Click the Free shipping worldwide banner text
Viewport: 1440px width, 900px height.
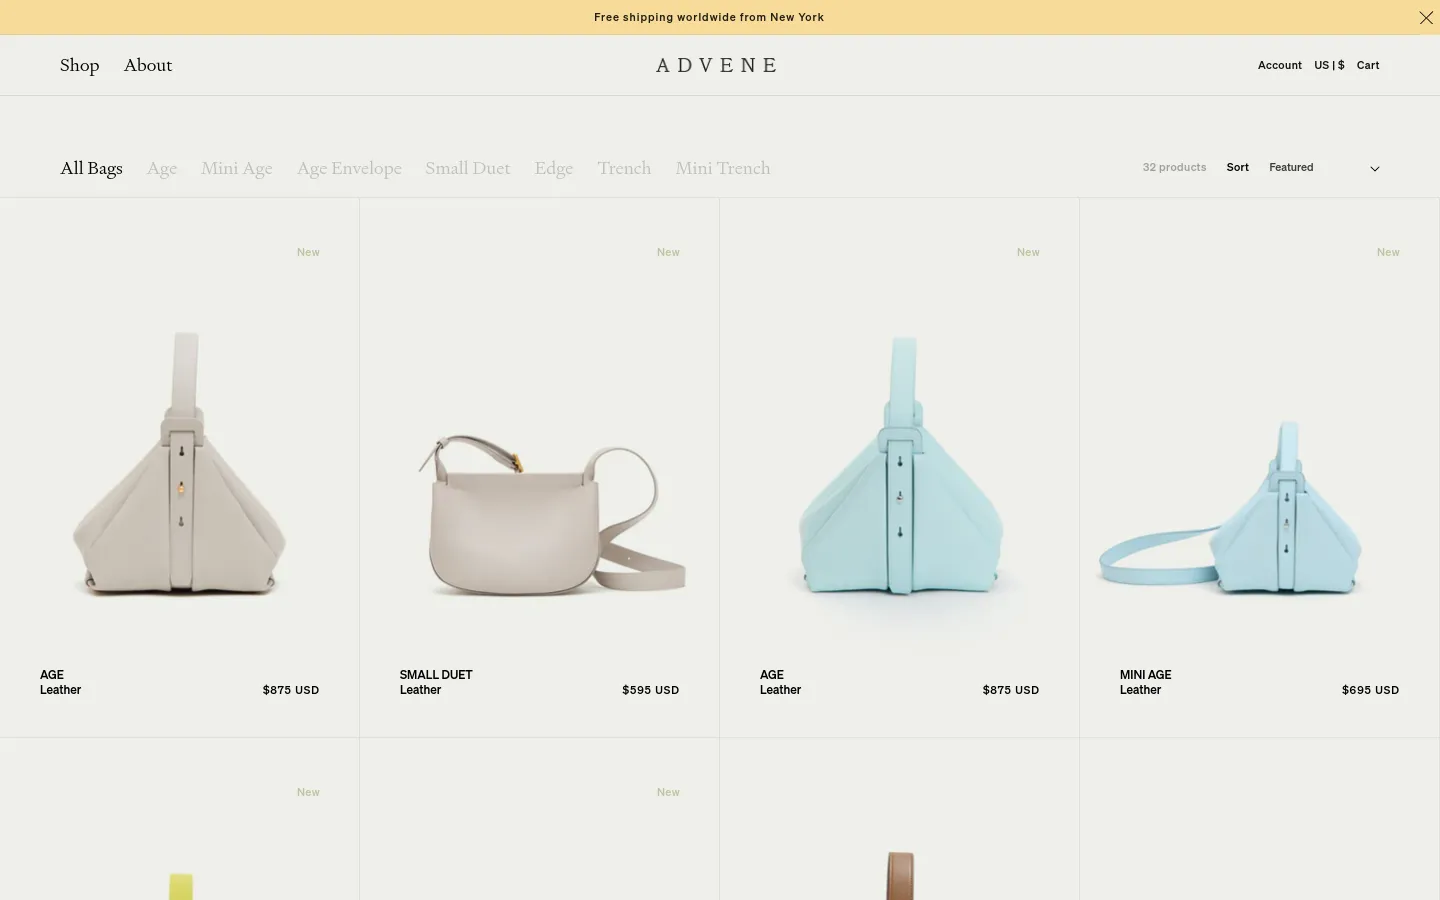[x=709, y=17]
